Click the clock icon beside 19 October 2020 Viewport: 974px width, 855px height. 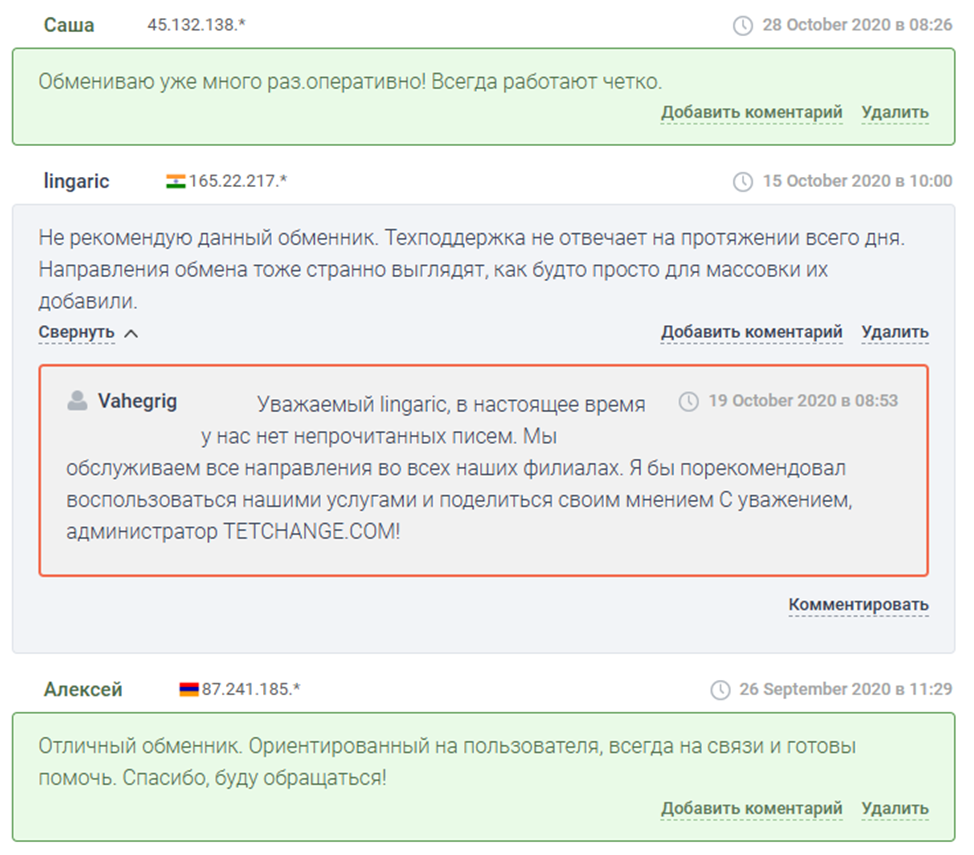point(688,401)
